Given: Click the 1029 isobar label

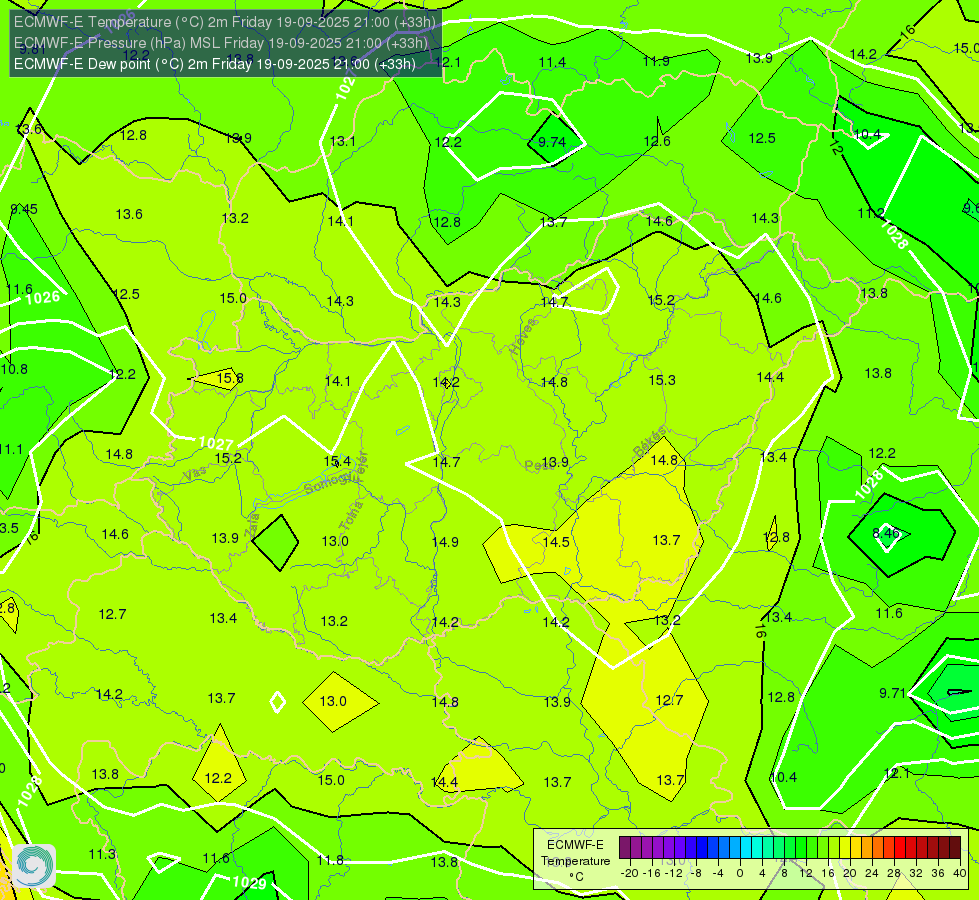Looking at the screenshot, I should [x=249, y=883].
